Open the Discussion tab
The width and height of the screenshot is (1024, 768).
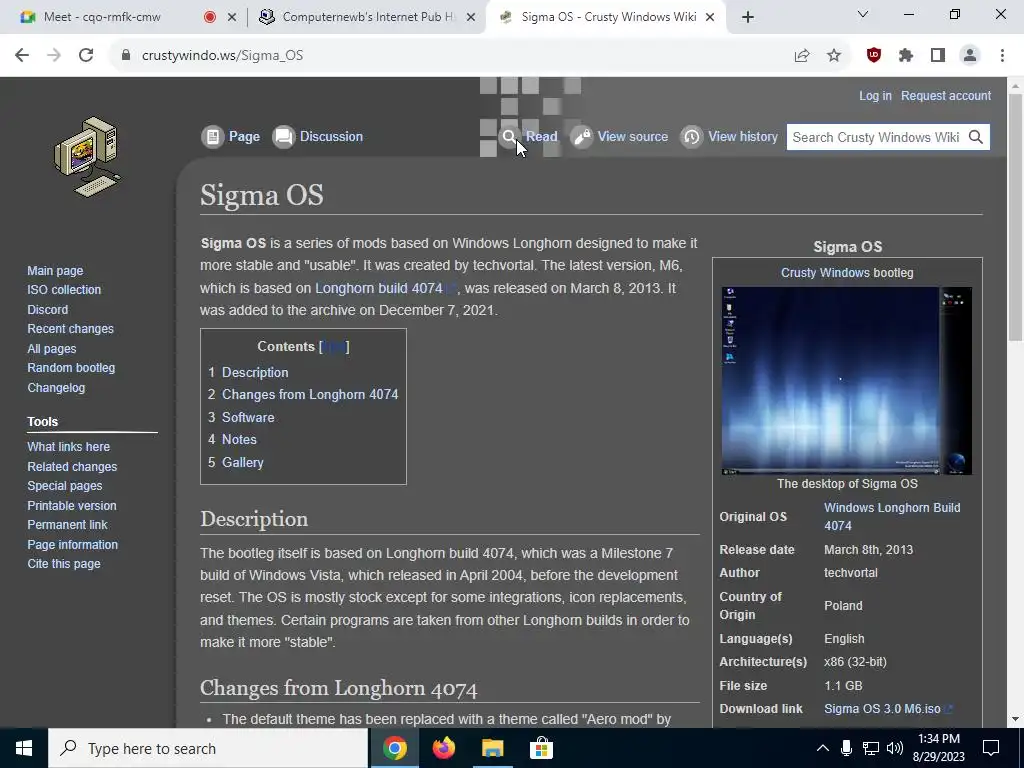(317, 136)
